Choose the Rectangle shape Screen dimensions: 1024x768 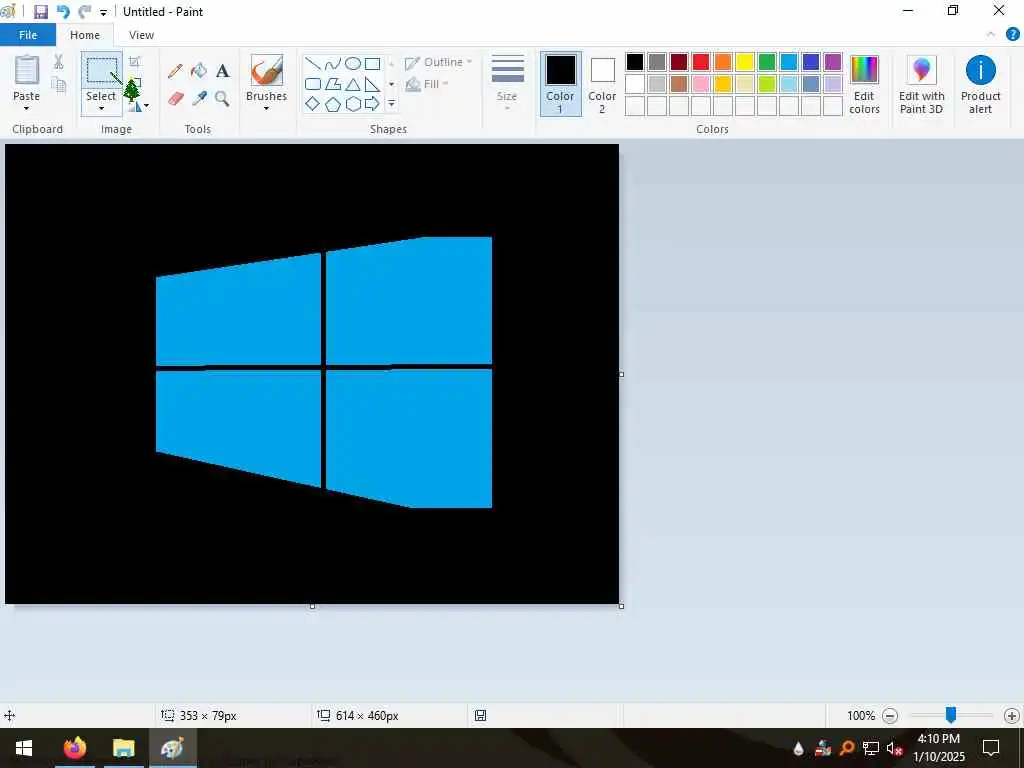[x=372, y=63]
